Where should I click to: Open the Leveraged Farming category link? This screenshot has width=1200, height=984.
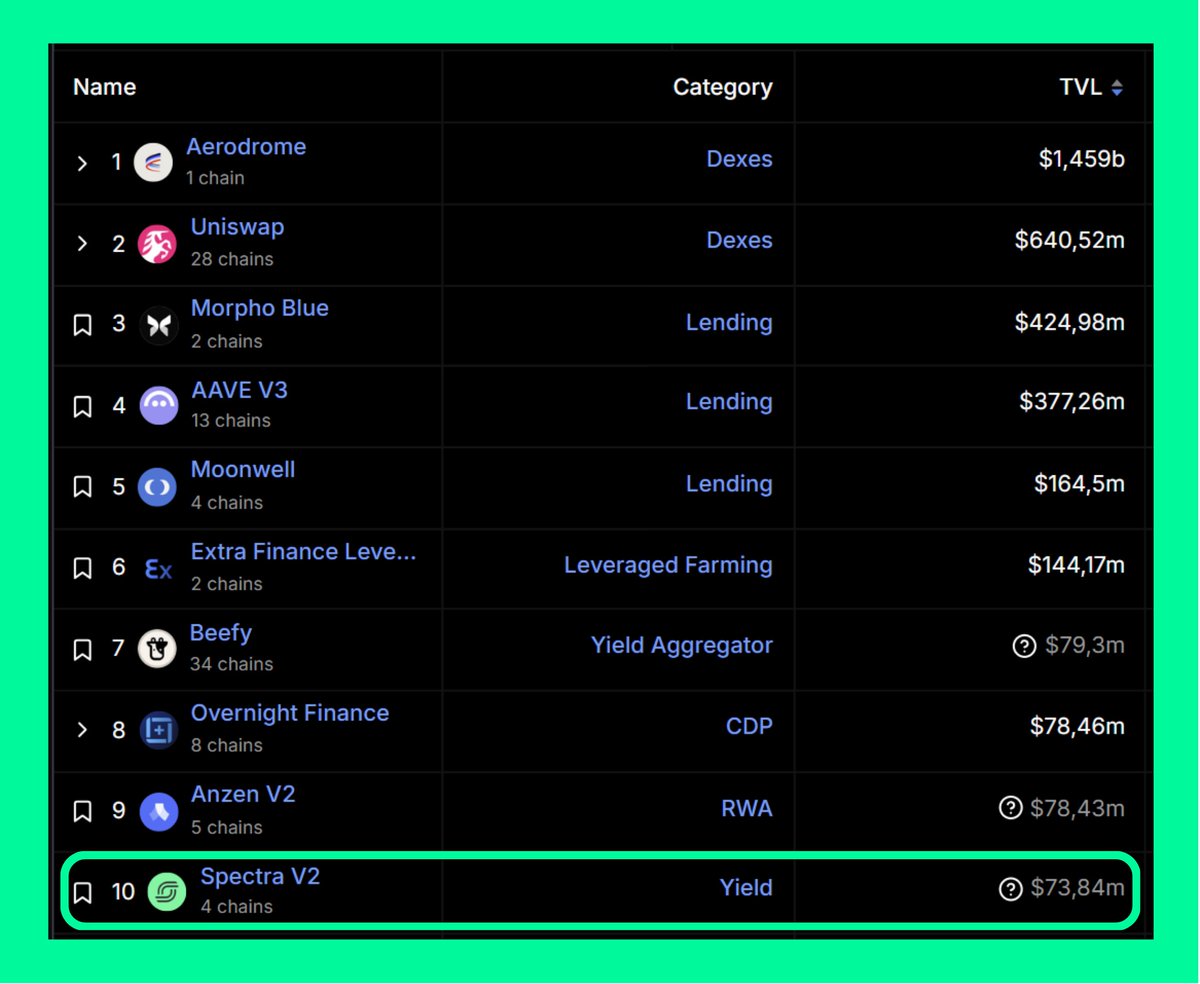(668, 565)
